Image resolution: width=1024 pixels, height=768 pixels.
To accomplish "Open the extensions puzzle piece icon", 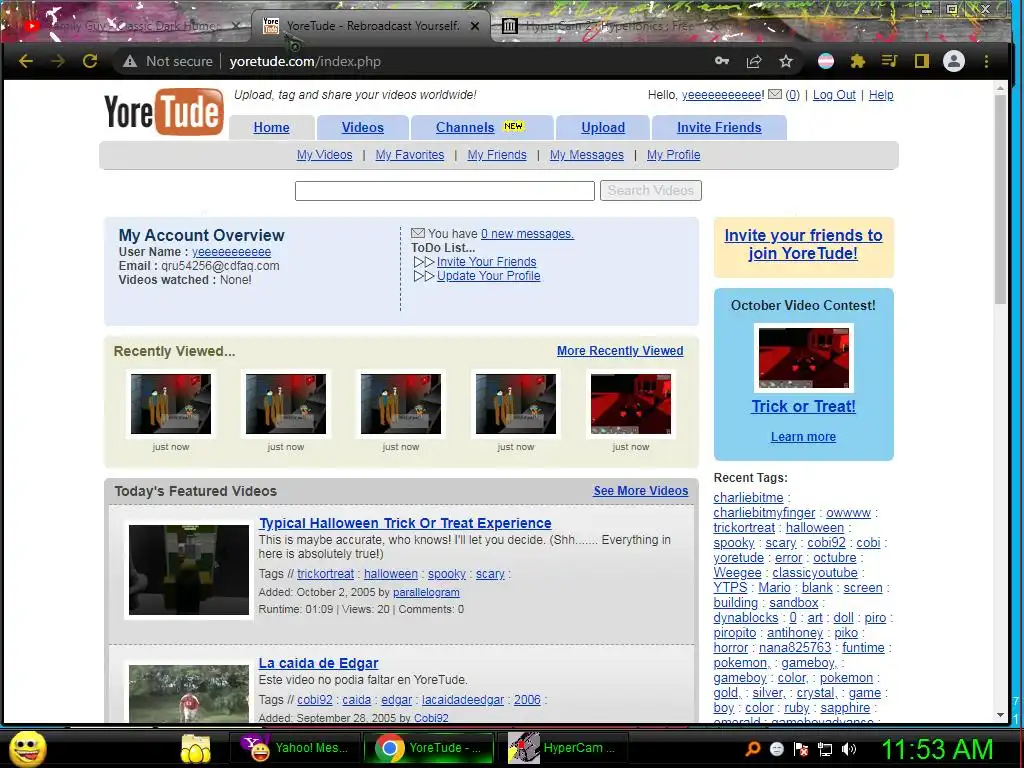I will click(x=857, y=61).
